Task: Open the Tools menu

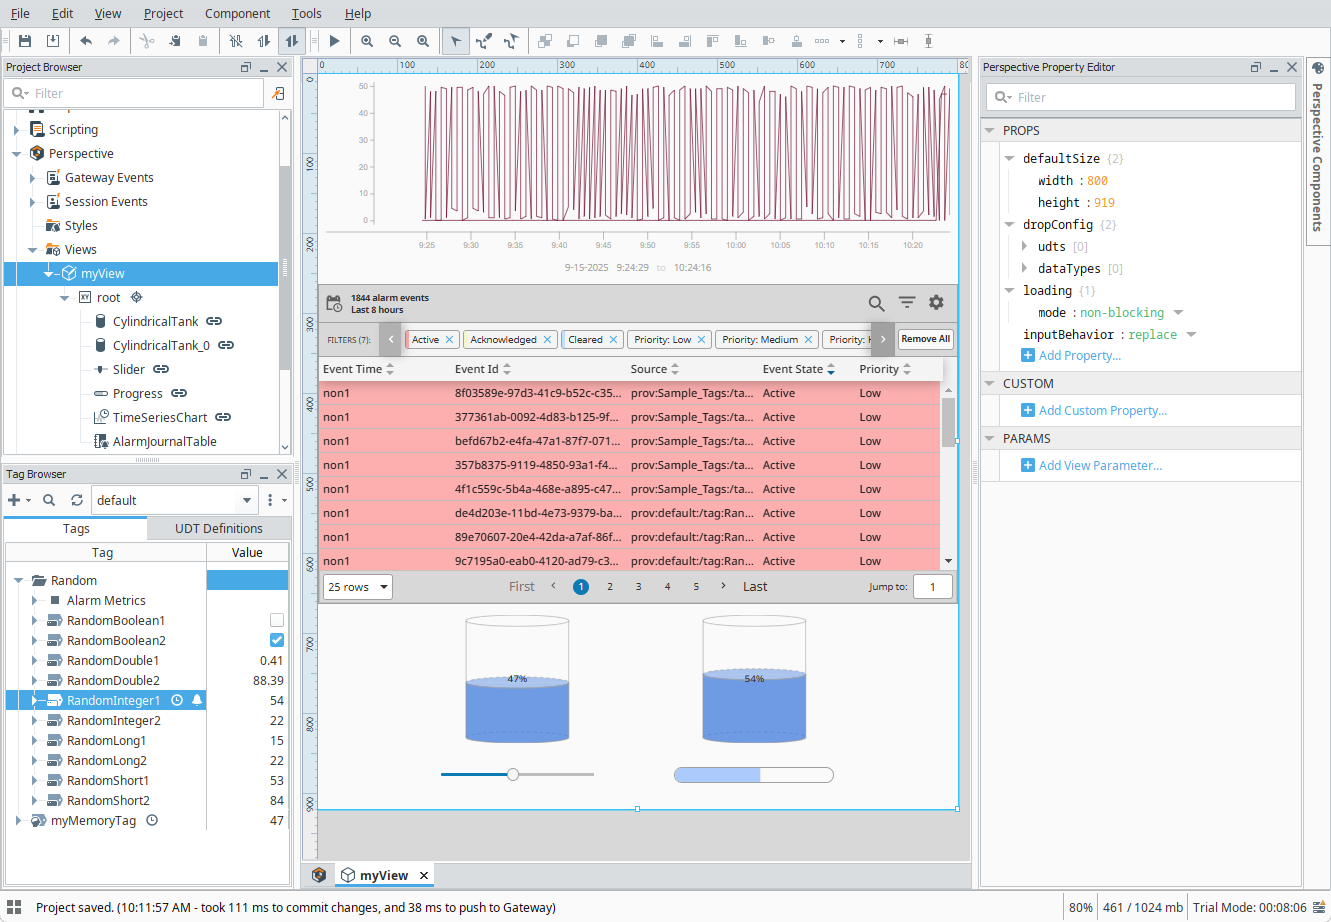Action: click(307, 13)
